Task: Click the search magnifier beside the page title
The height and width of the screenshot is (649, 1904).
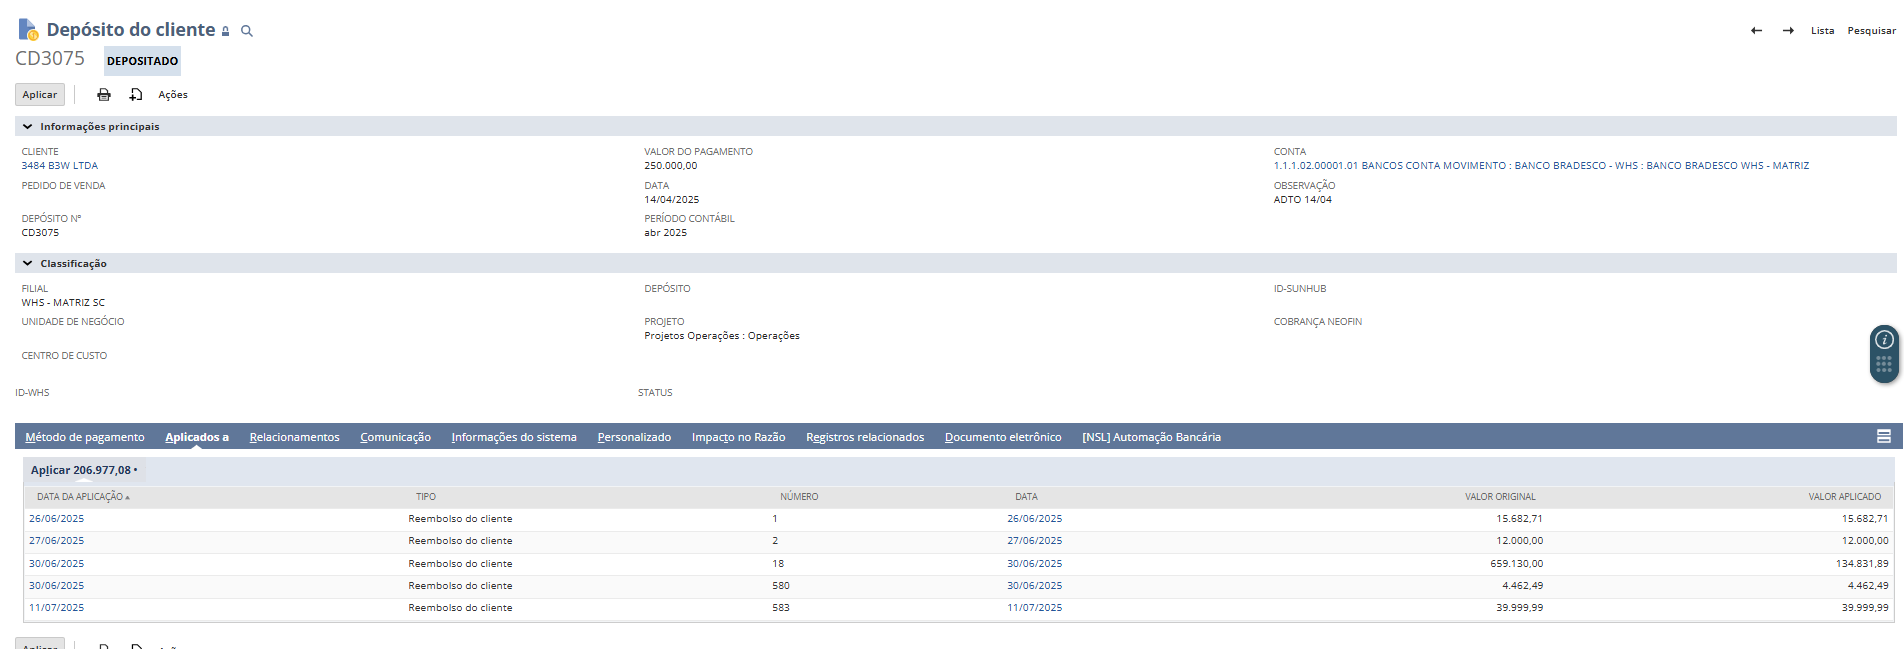Action: coord(247,31)
